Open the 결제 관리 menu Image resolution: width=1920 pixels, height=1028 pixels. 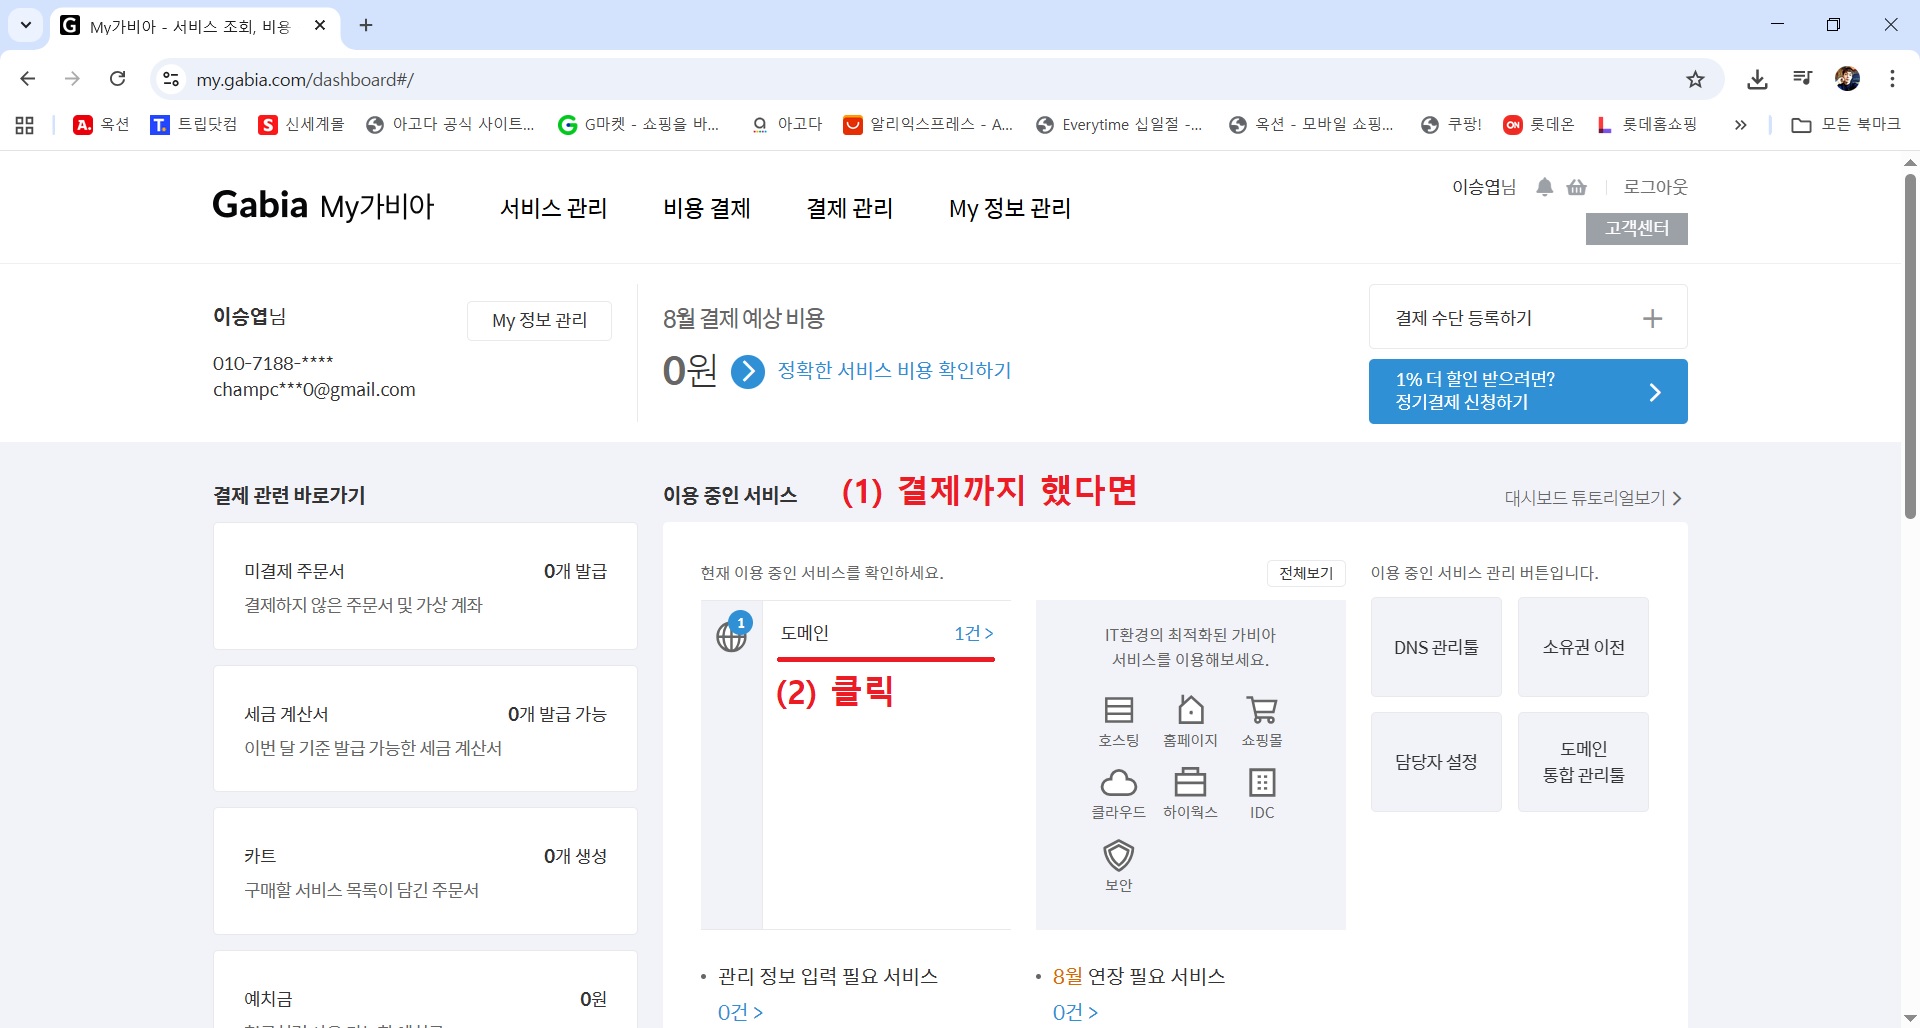850,208
